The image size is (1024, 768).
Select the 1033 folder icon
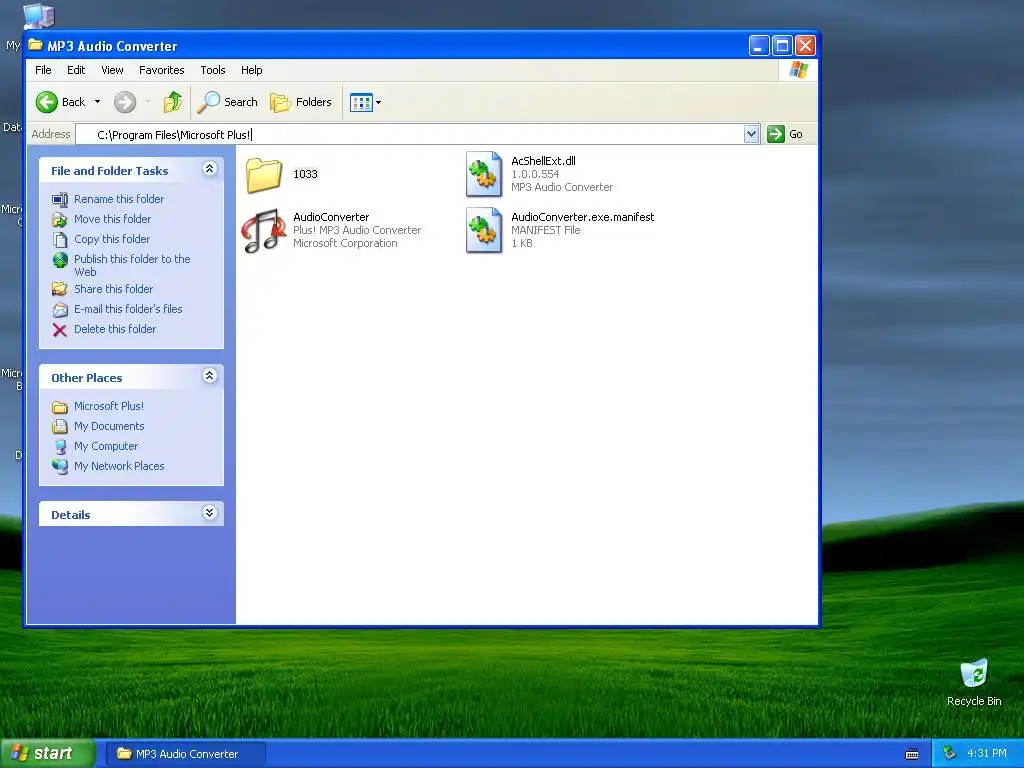tap(264, 175)
